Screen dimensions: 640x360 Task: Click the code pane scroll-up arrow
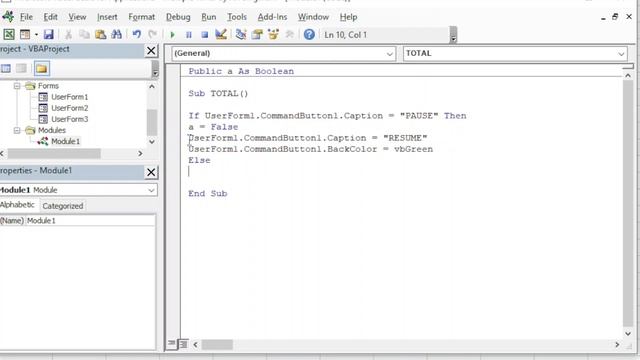click(x=628, y=76)
